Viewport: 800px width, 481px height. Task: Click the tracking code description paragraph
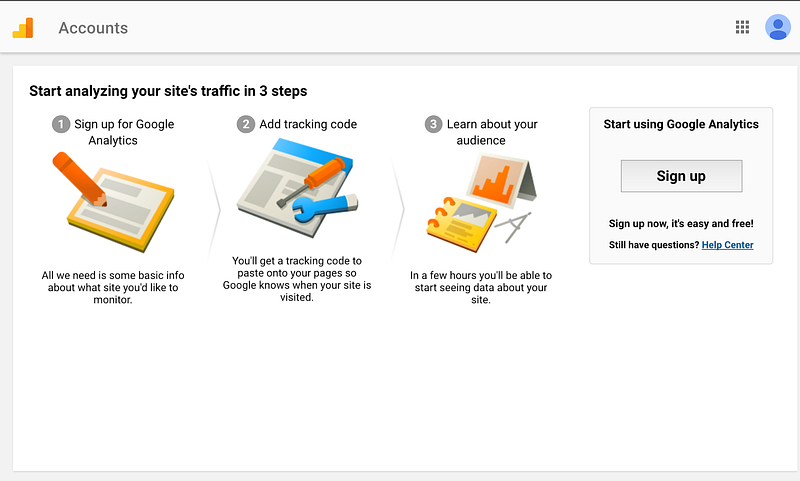click(297, 279)
